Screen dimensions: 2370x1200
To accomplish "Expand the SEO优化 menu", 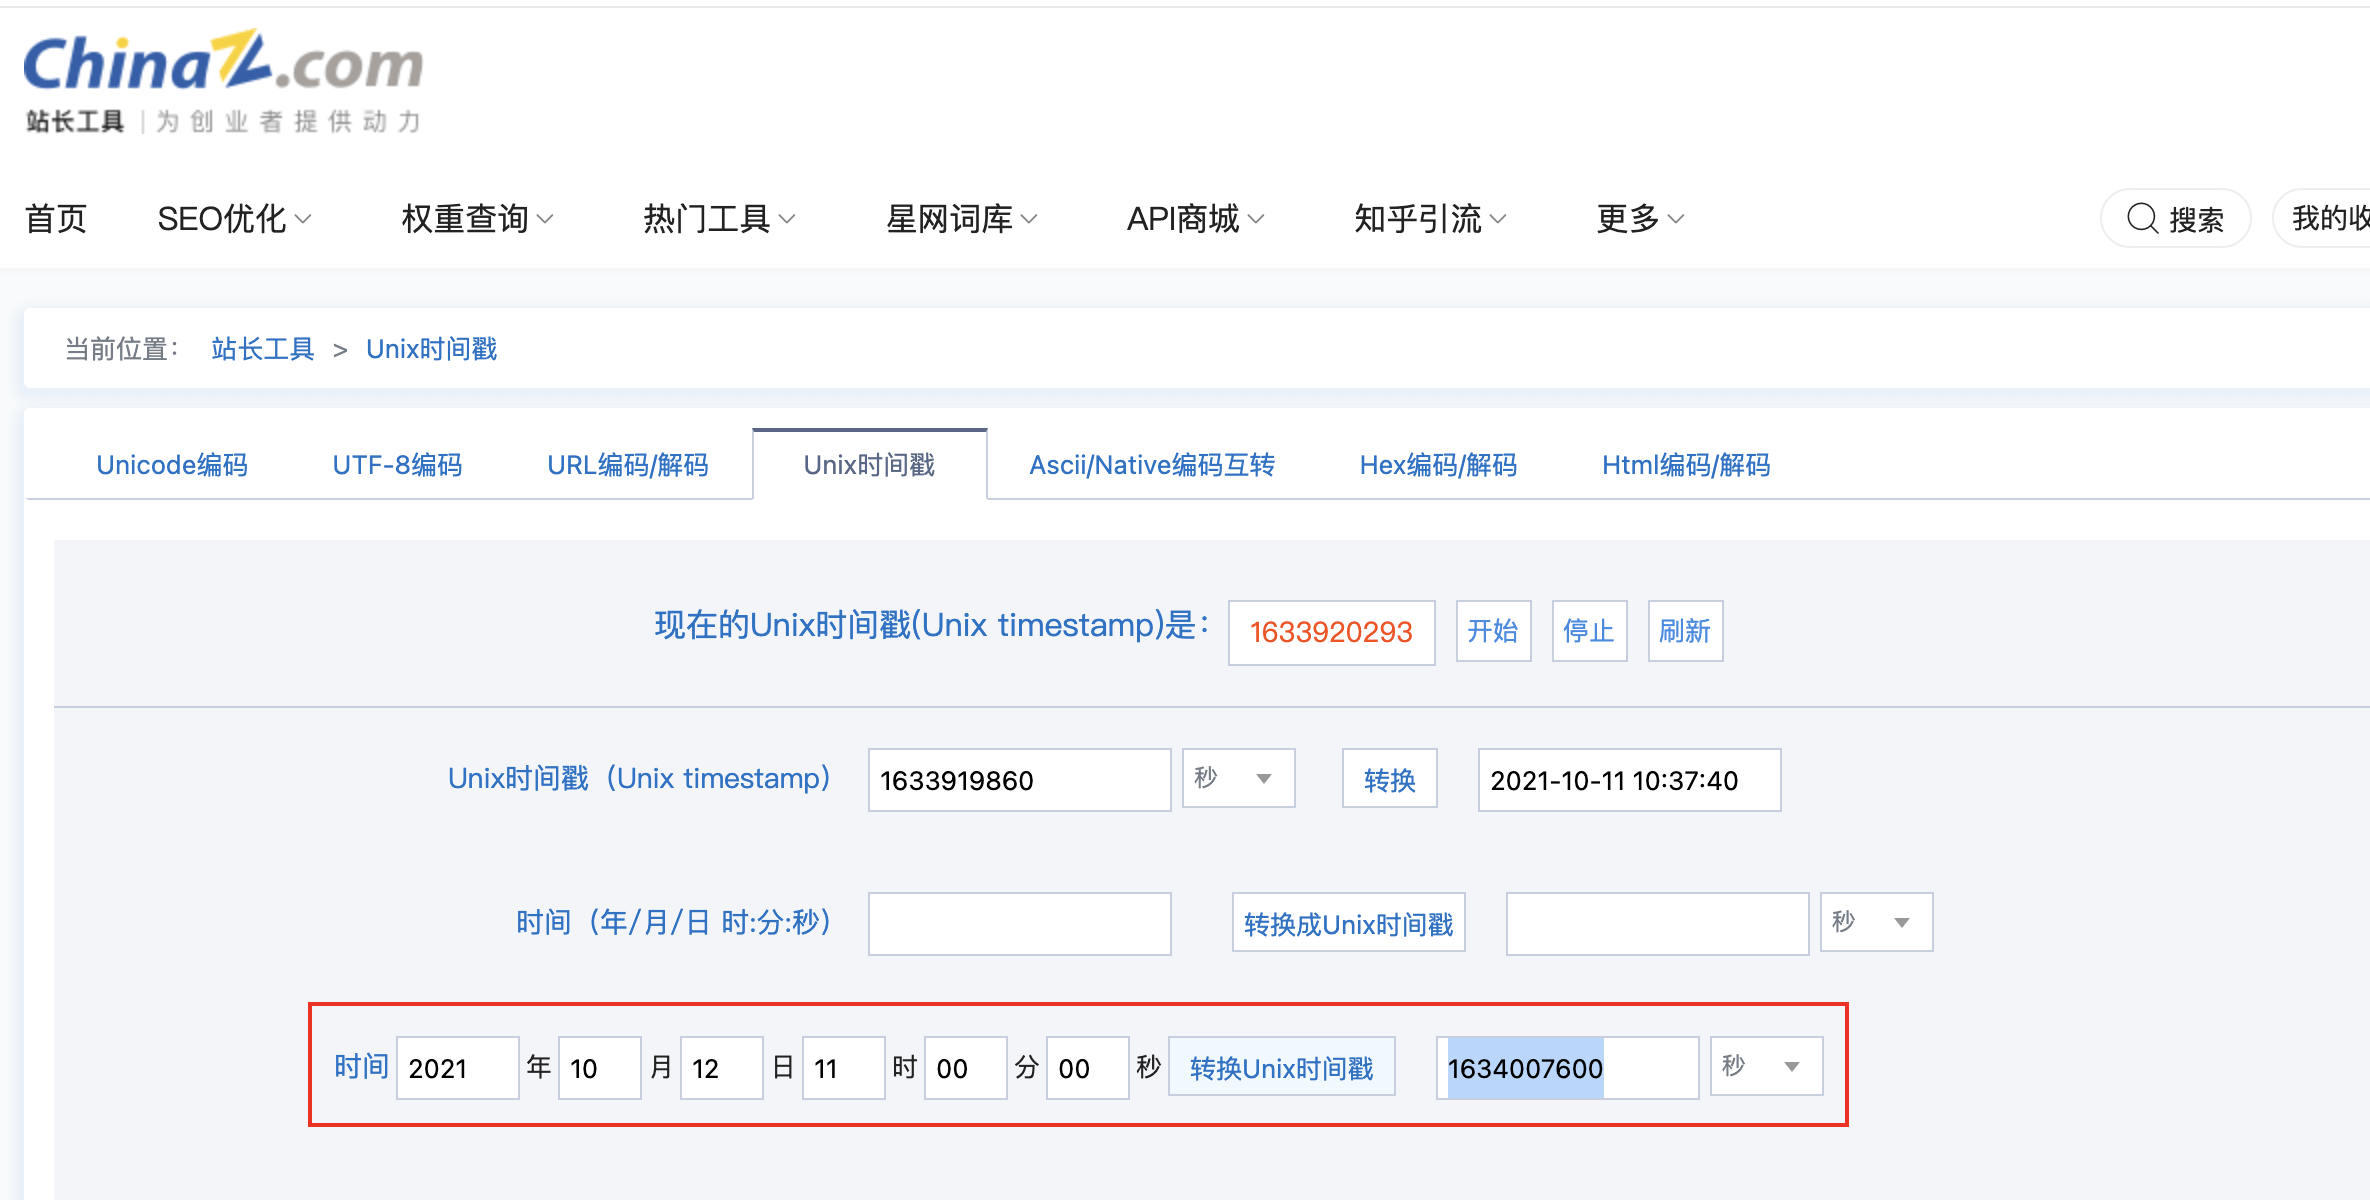I will (234, 218).
